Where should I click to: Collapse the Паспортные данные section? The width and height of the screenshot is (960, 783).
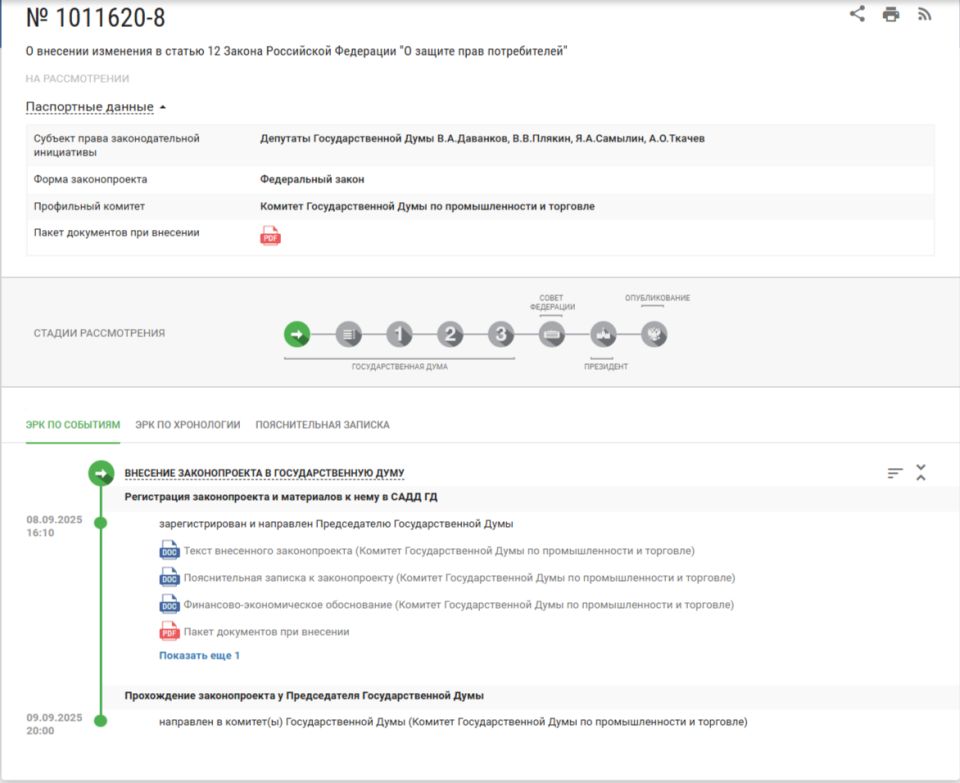click(x=96, y=107)
